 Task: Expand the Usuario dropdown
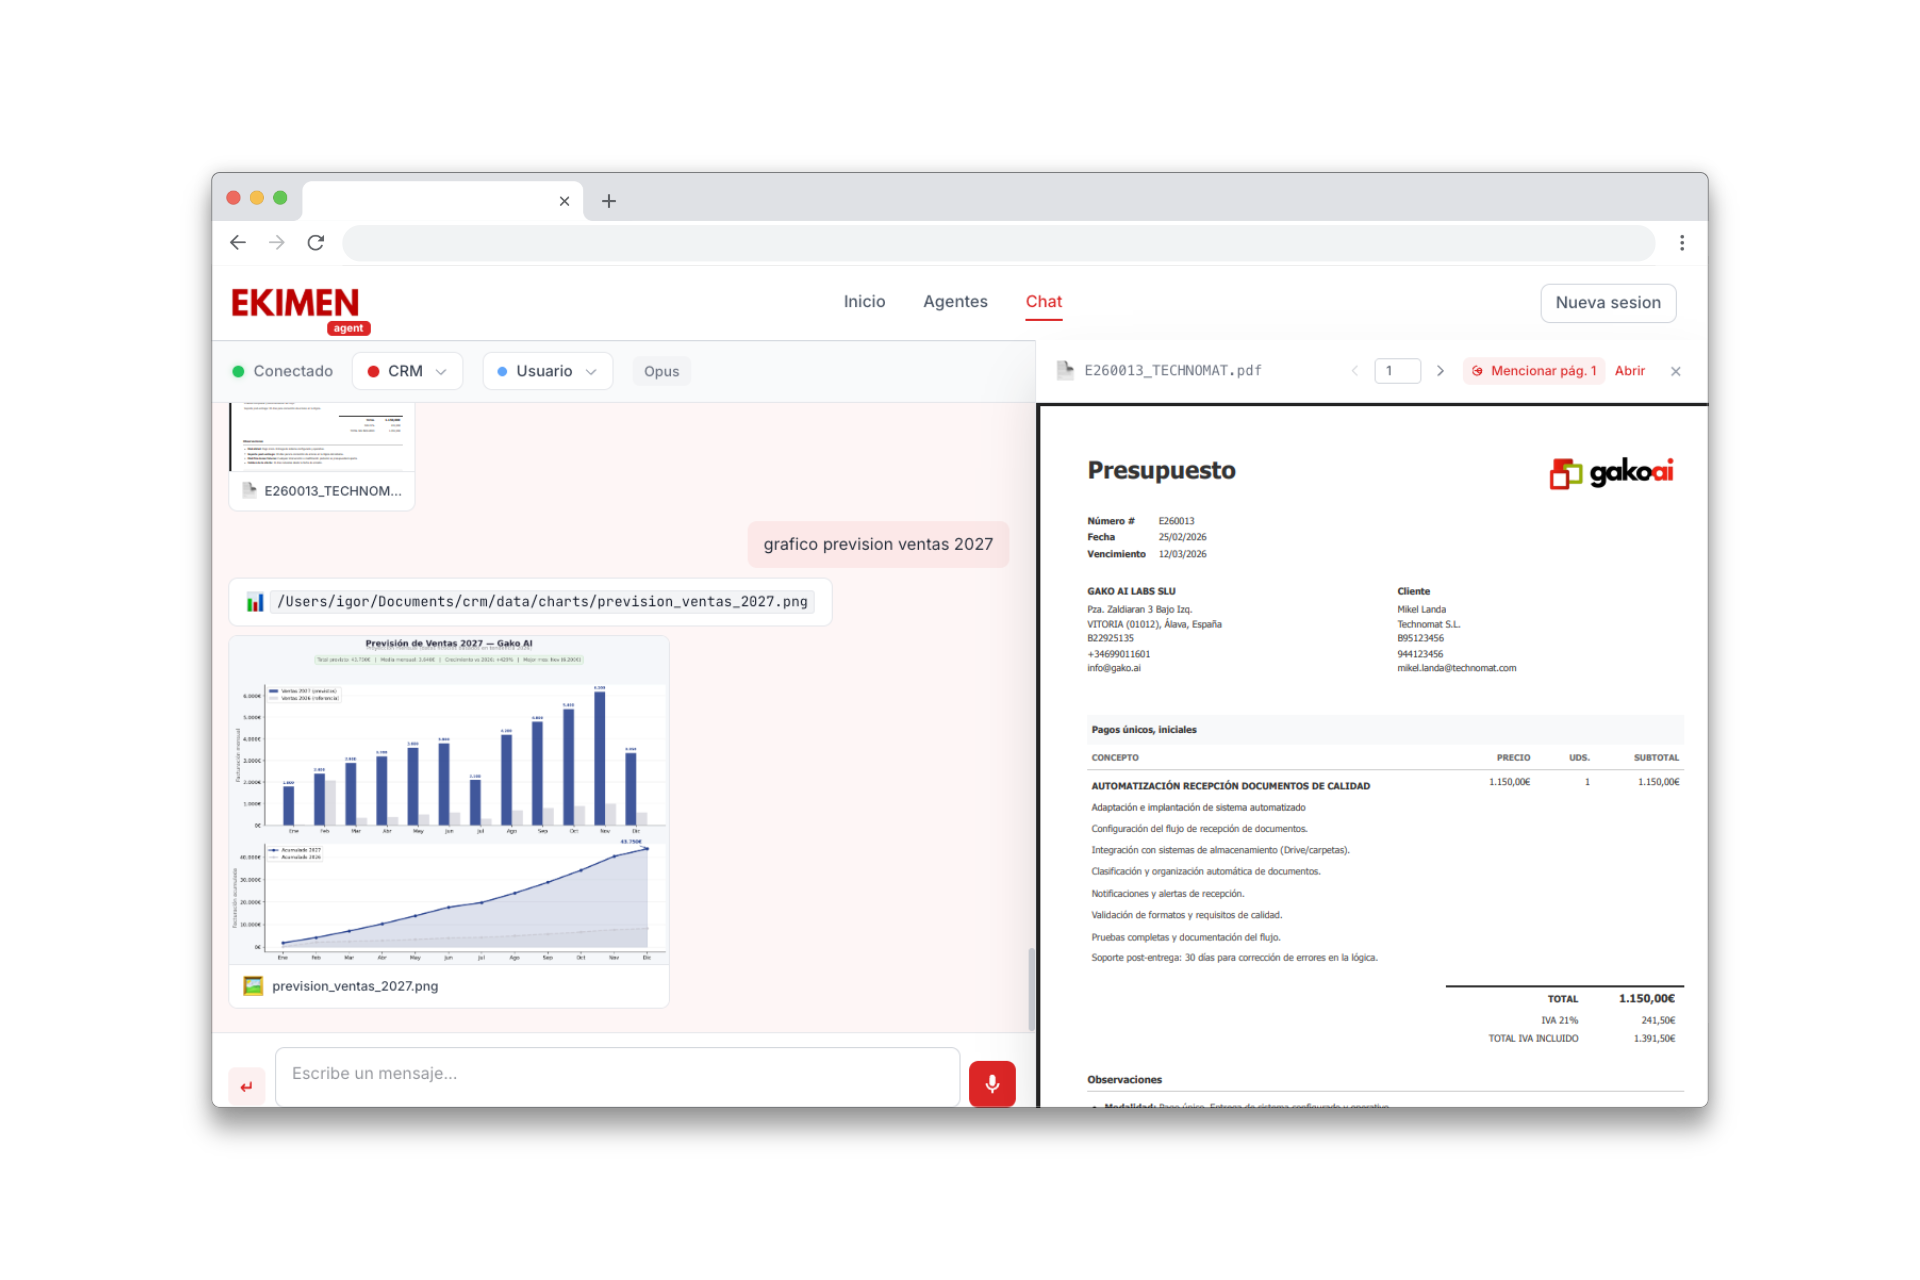[547, 371]
